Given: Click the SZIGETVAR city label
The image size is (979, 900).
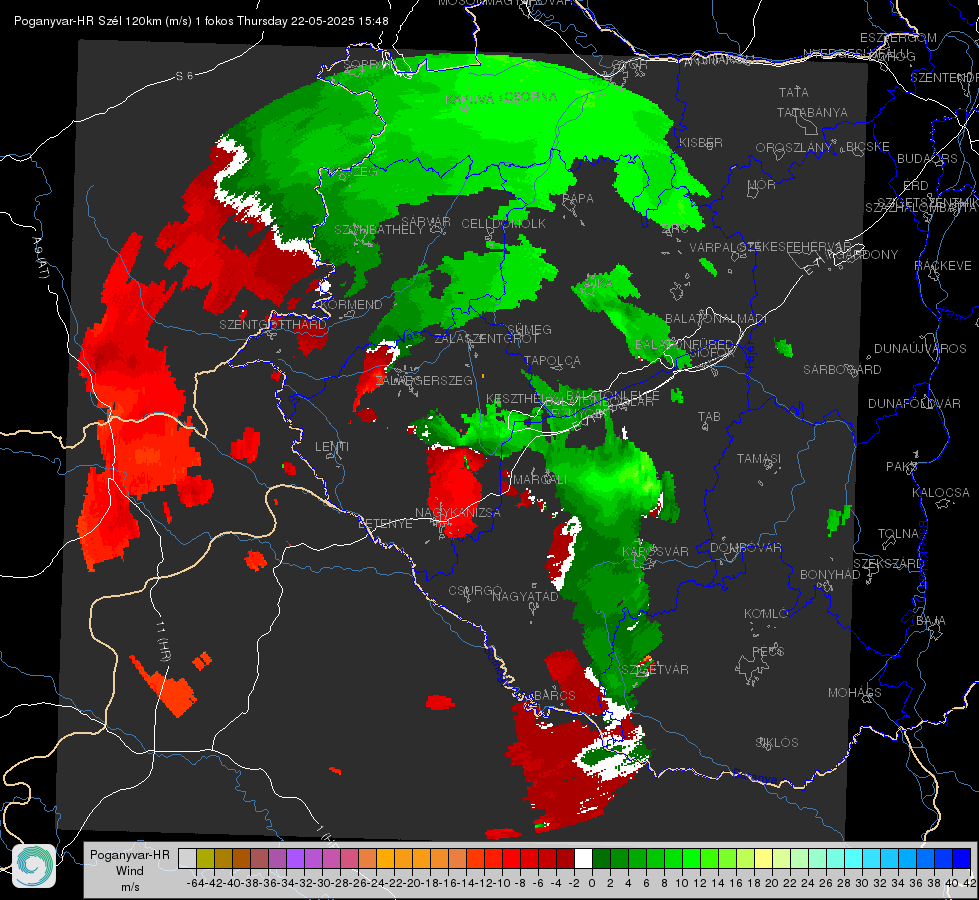Looking at the screenshot, I should pyautogui.click(x=655, y=670).
